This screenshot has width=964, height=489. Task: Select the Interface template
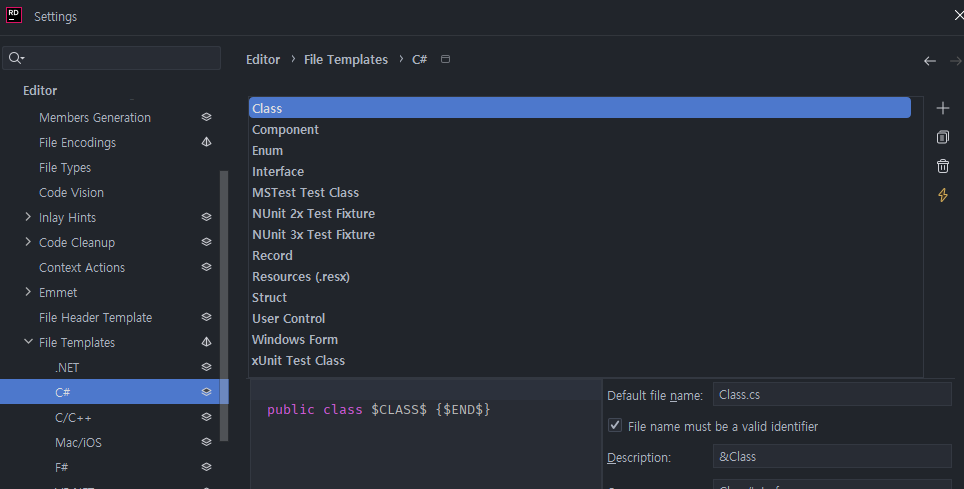pos(580,171)
